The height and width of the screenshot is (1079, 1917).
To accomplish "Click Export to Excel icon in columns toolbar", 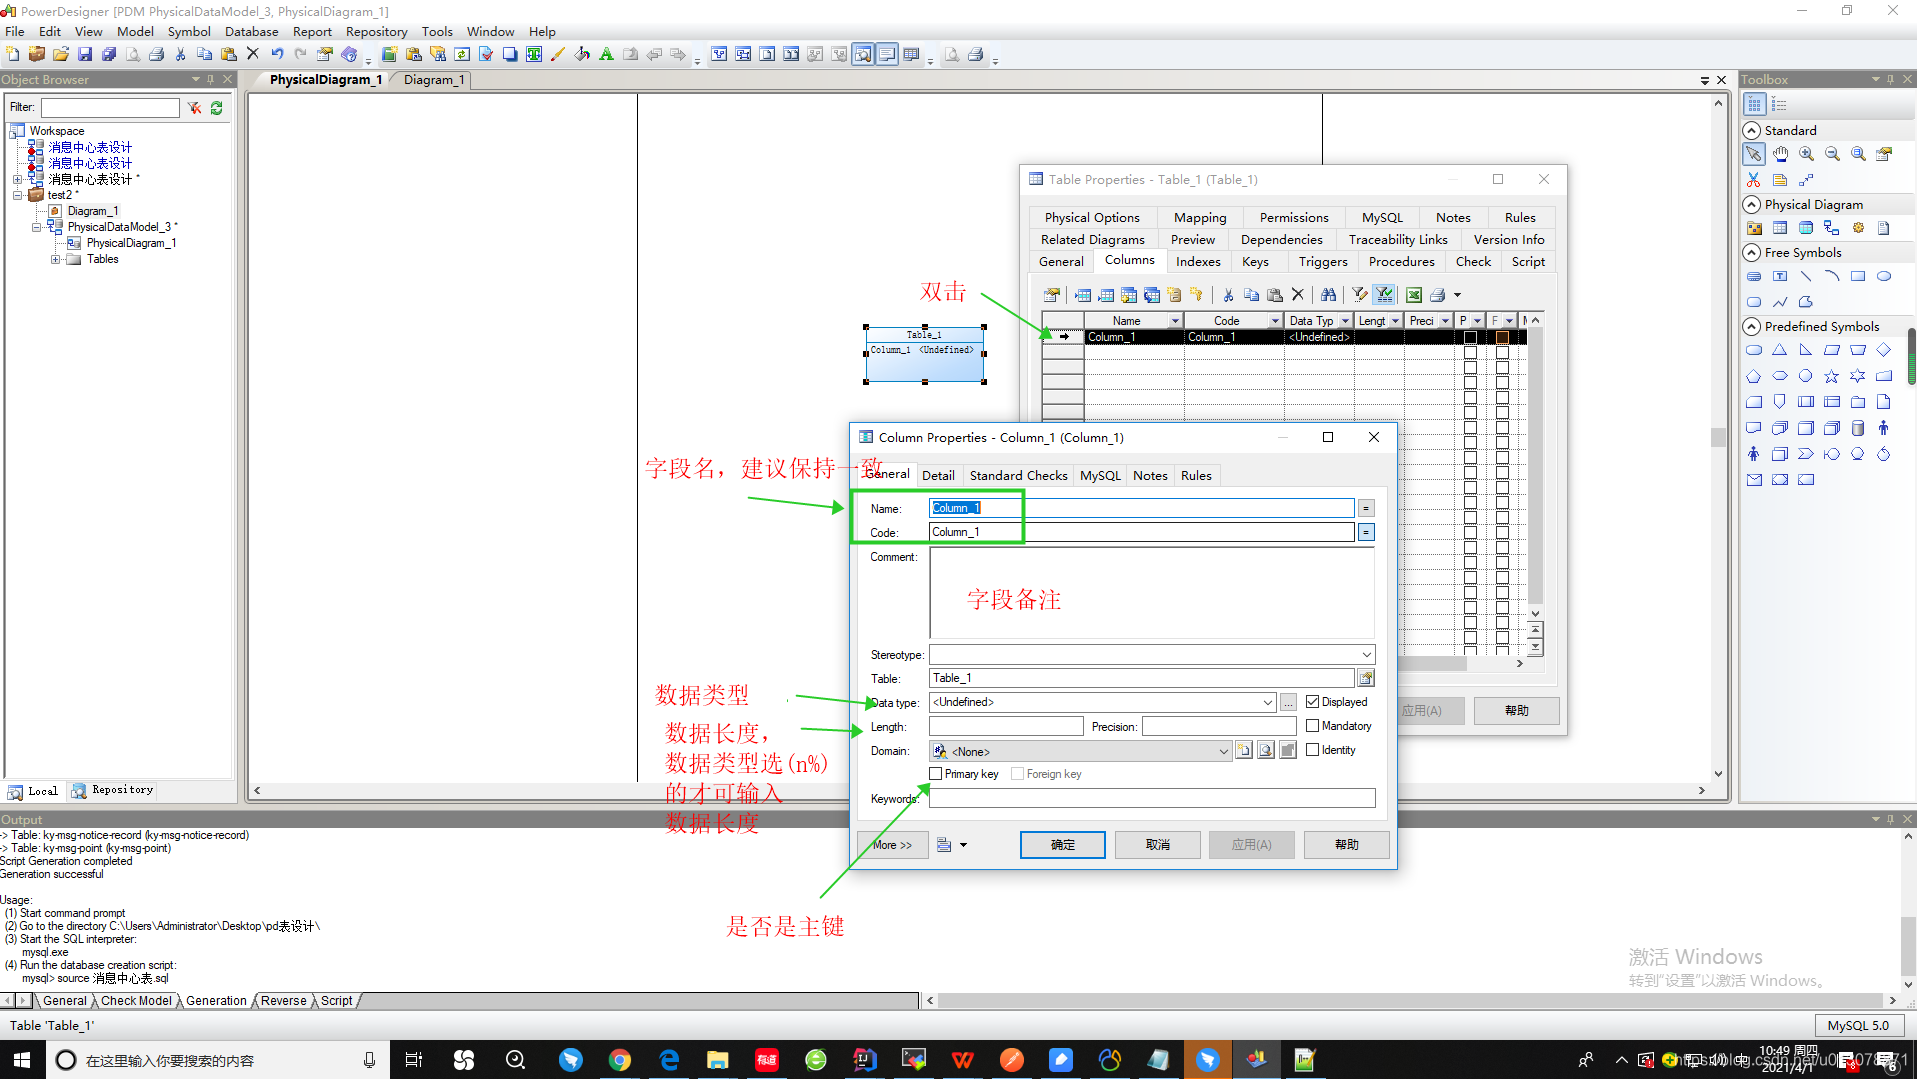I will (1414, 295).
